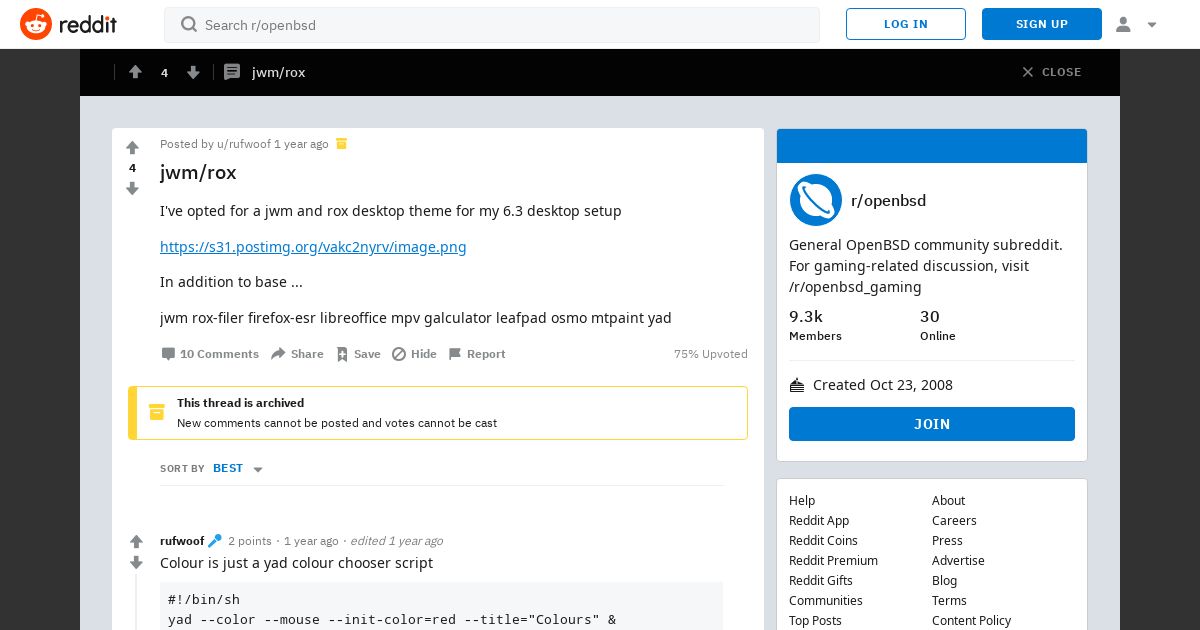The image size is (1200, 630).
Task: Downvote rufwoof's comment
Action: coord(136,563)
